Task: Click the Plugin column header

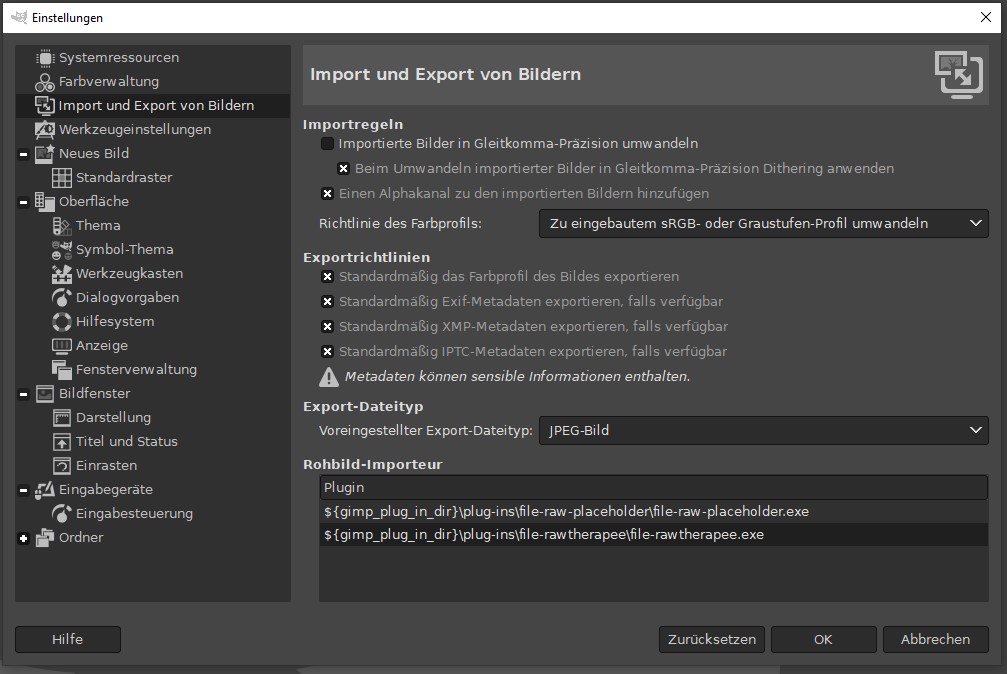Action: 653,488
